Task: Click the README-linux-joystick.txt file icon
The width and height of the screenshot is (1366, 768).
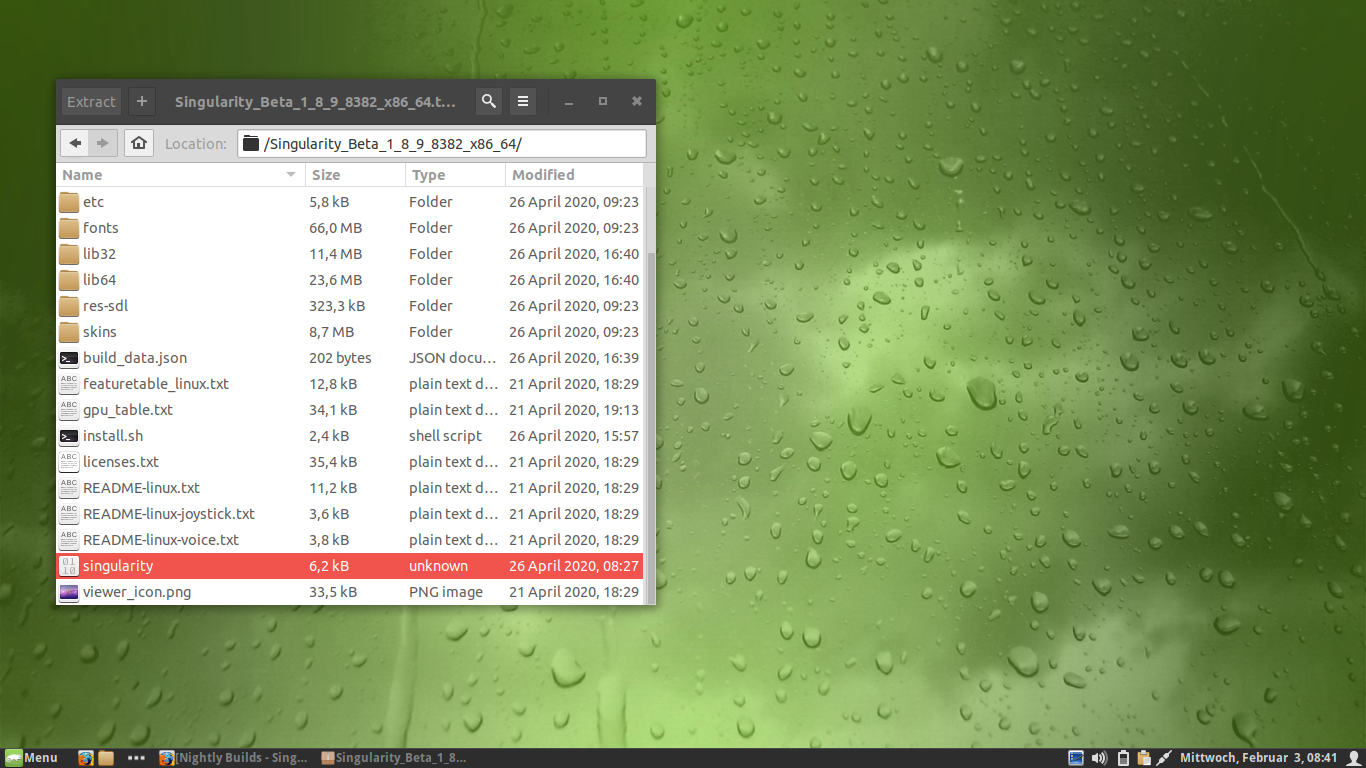Action: point(69,514)
